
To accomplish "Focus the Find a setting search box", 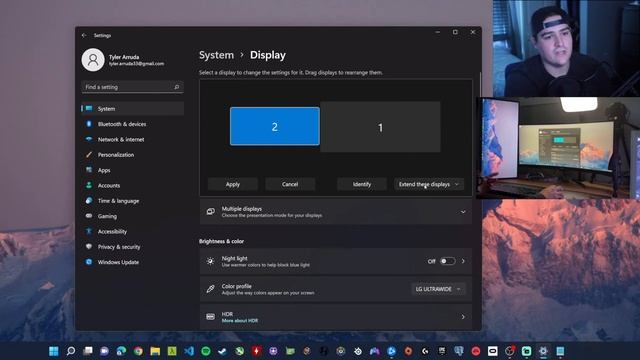I will coord(132,87).
